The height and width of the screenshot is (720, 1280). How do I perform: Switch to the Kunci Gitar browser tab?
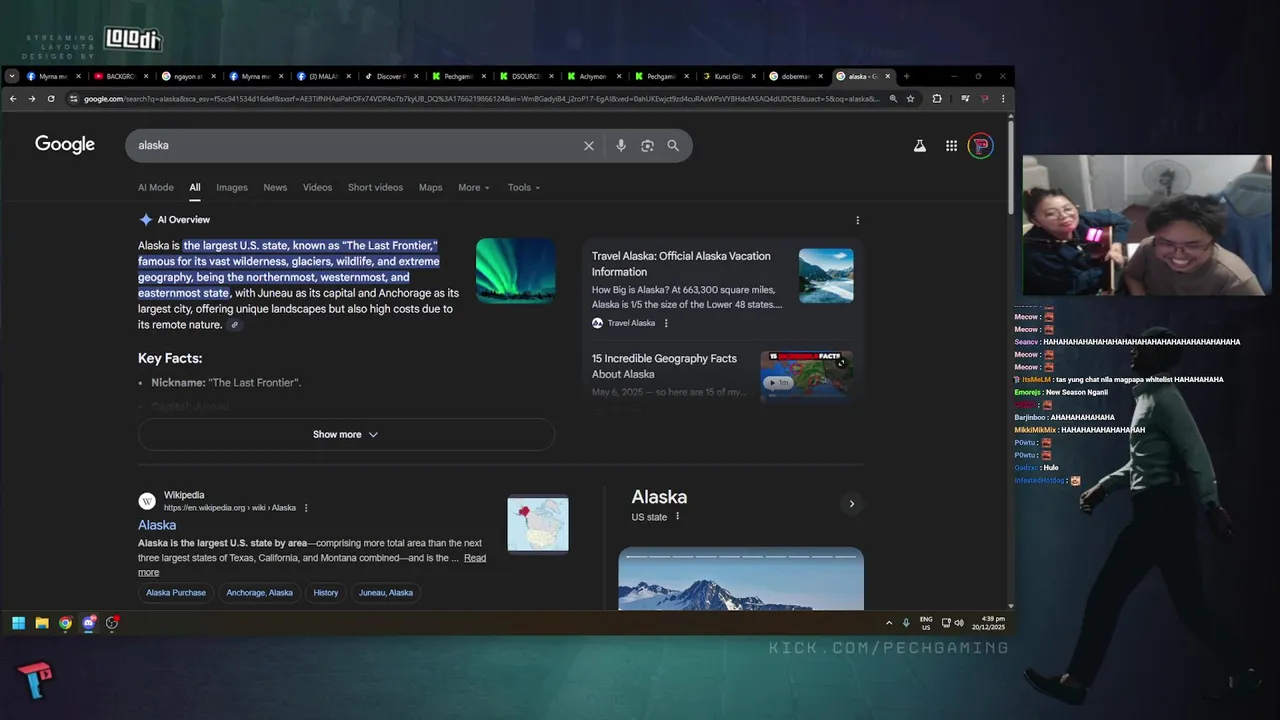(729, 76)
